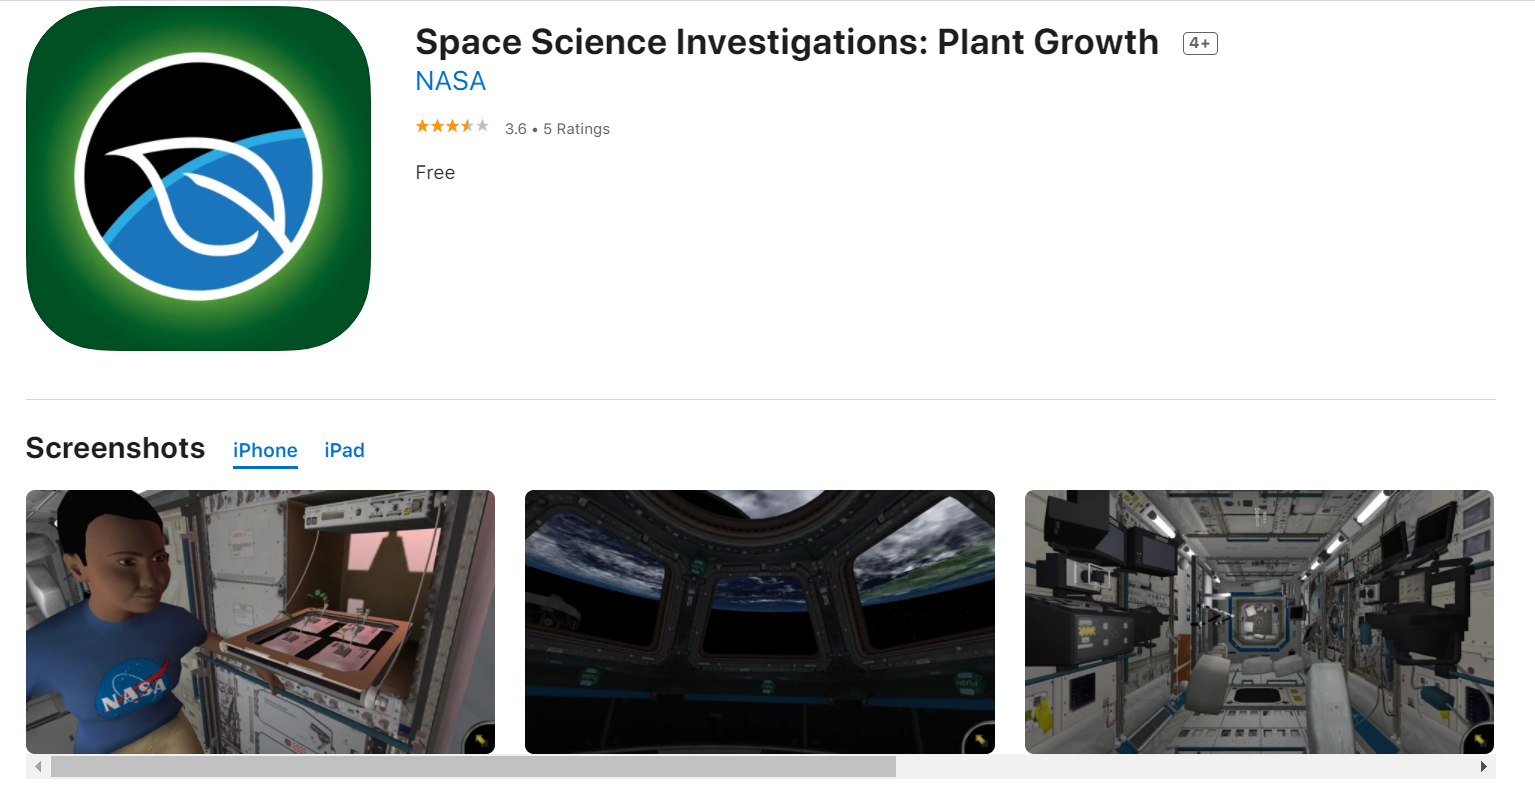Click the Screenshots section heading

click(115, 448)
